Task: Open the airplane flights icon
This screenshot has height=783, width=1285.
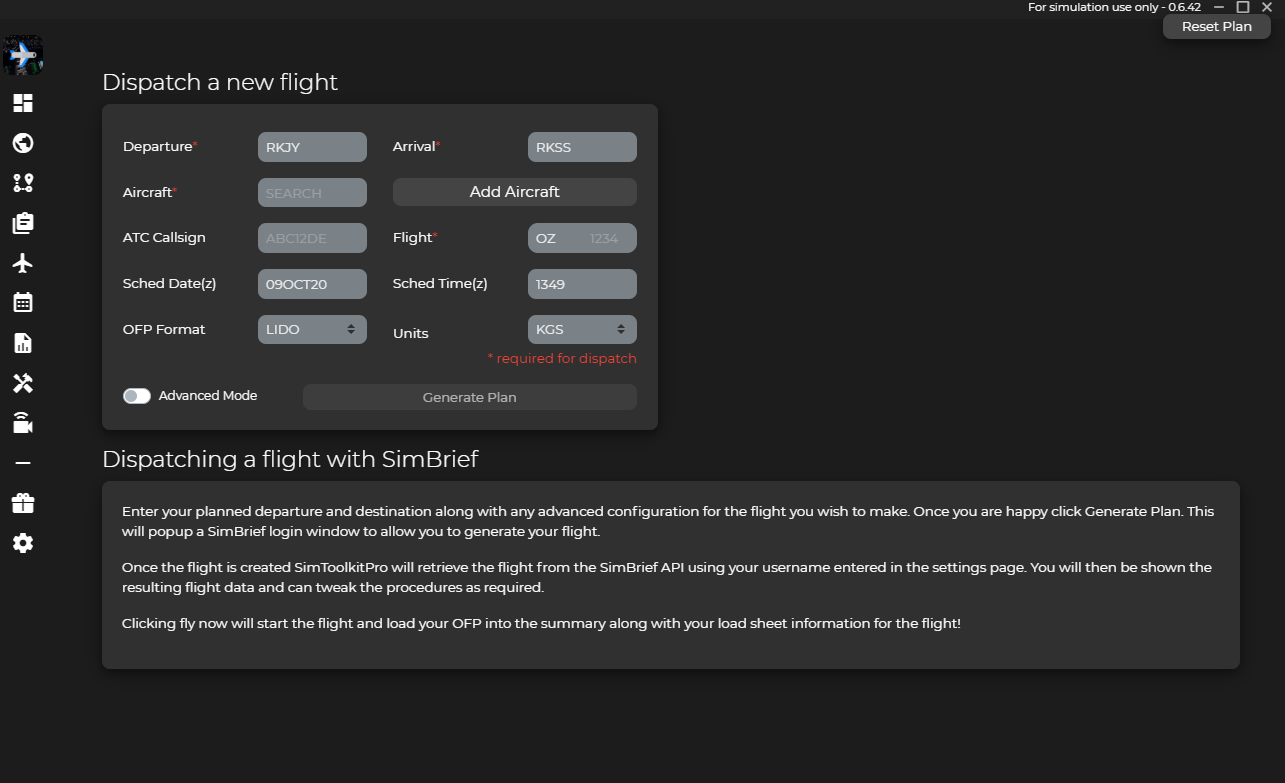Action: pos(23,263)
